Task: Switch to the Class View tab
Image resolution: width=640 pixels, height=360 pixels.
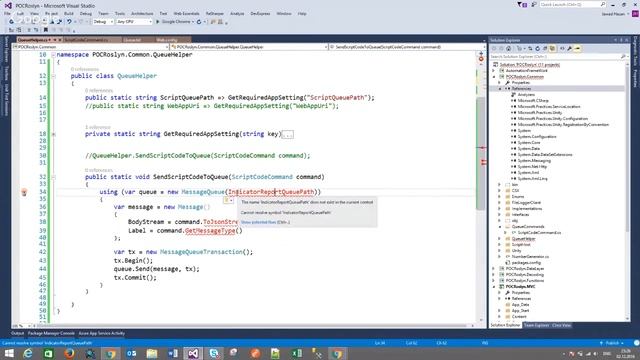Action: [561, 325]
